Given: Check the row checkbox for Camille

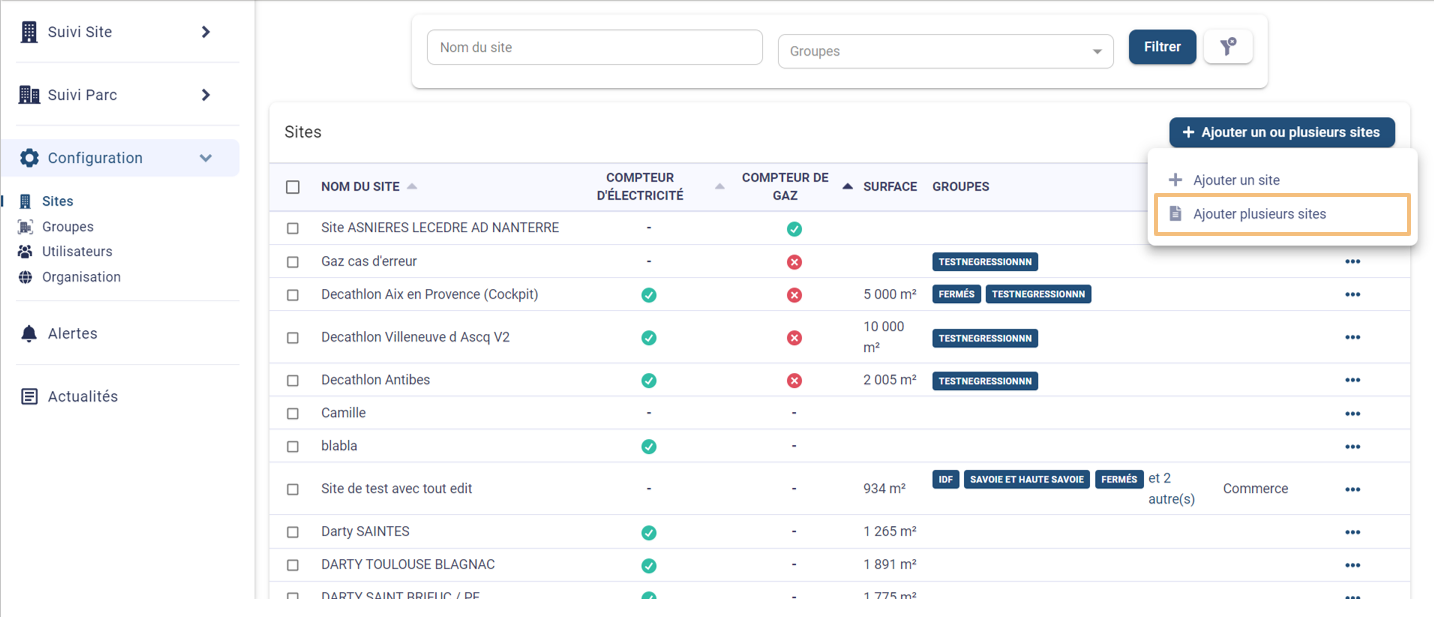Looking at the screenshot, I should (x=292, y=413).
